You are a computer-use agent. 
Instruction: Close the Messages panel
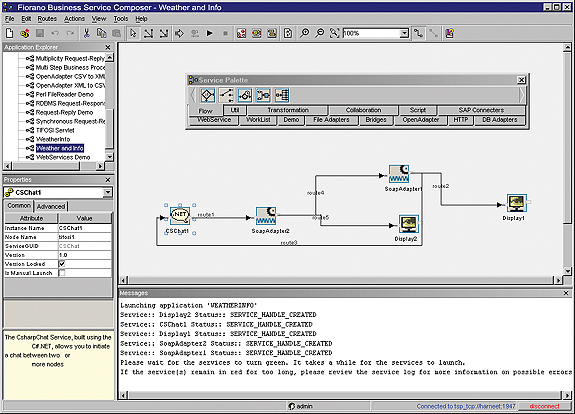(x=566, y=293)
